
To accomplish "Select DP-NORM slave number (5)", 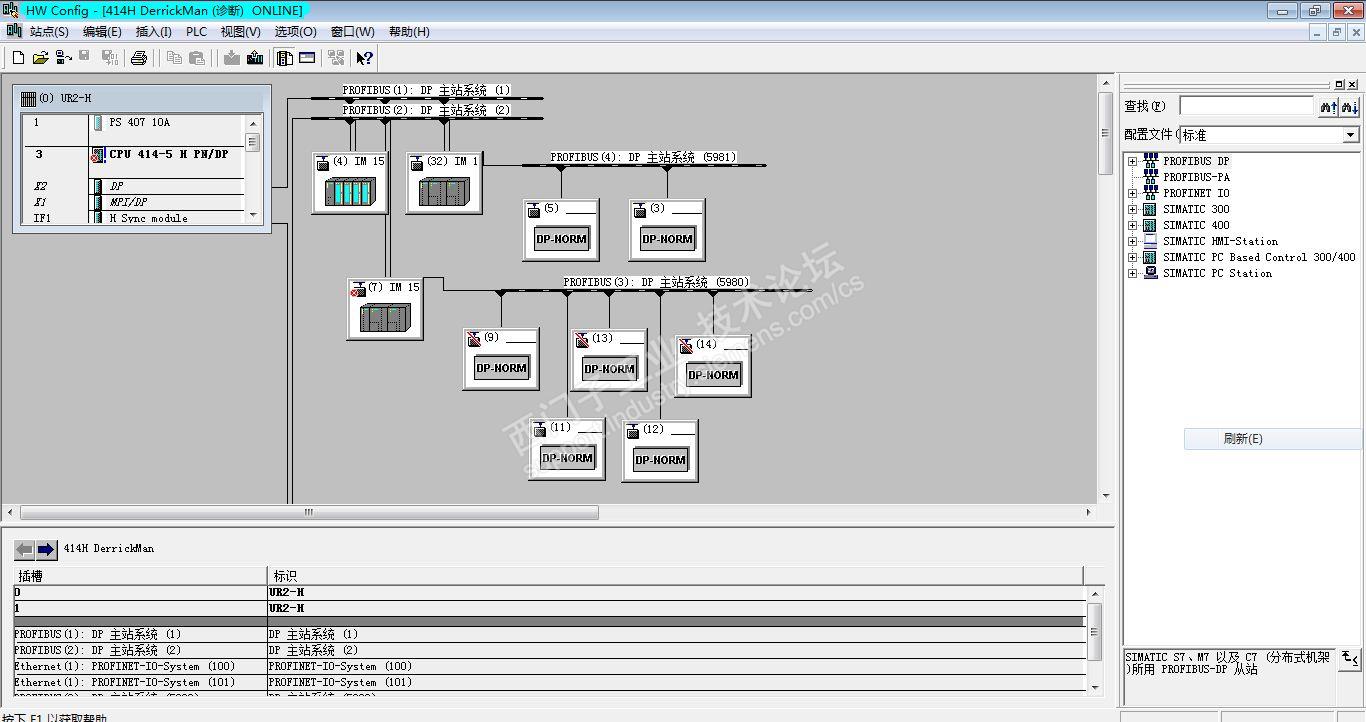I will tap(560, 229).
